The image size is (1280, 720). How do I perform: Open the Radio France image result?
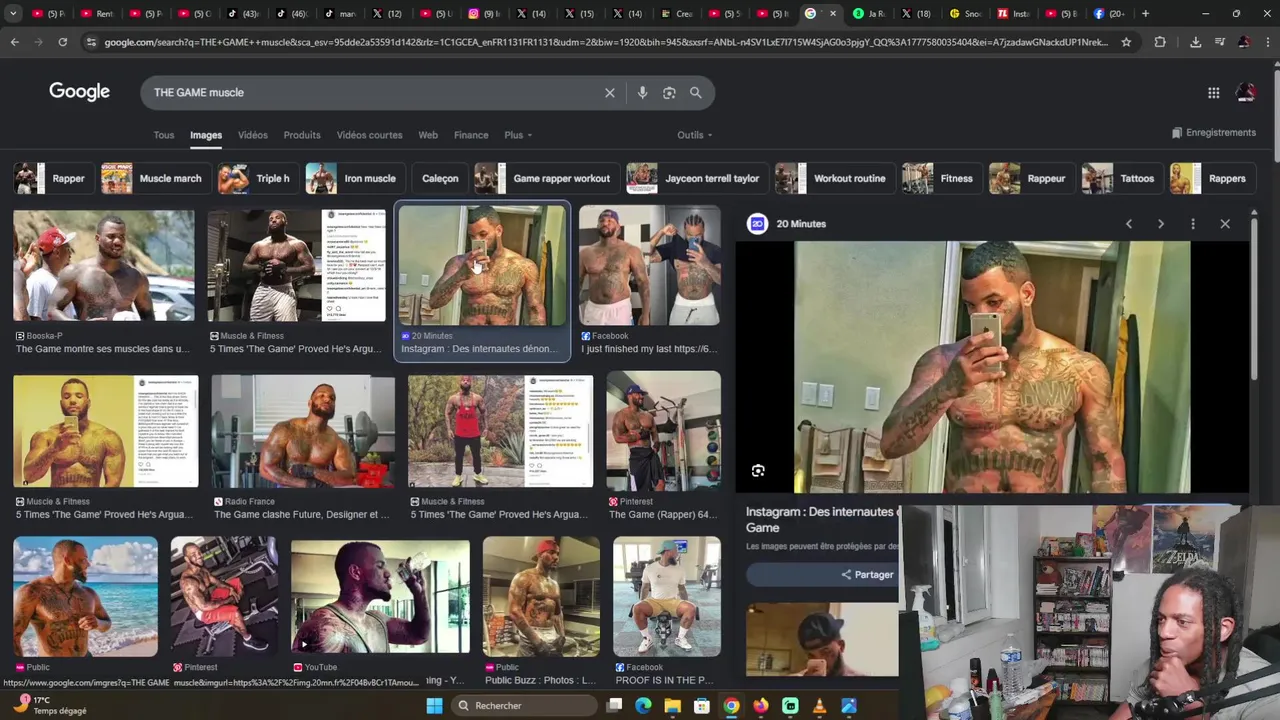click(303, 432)
